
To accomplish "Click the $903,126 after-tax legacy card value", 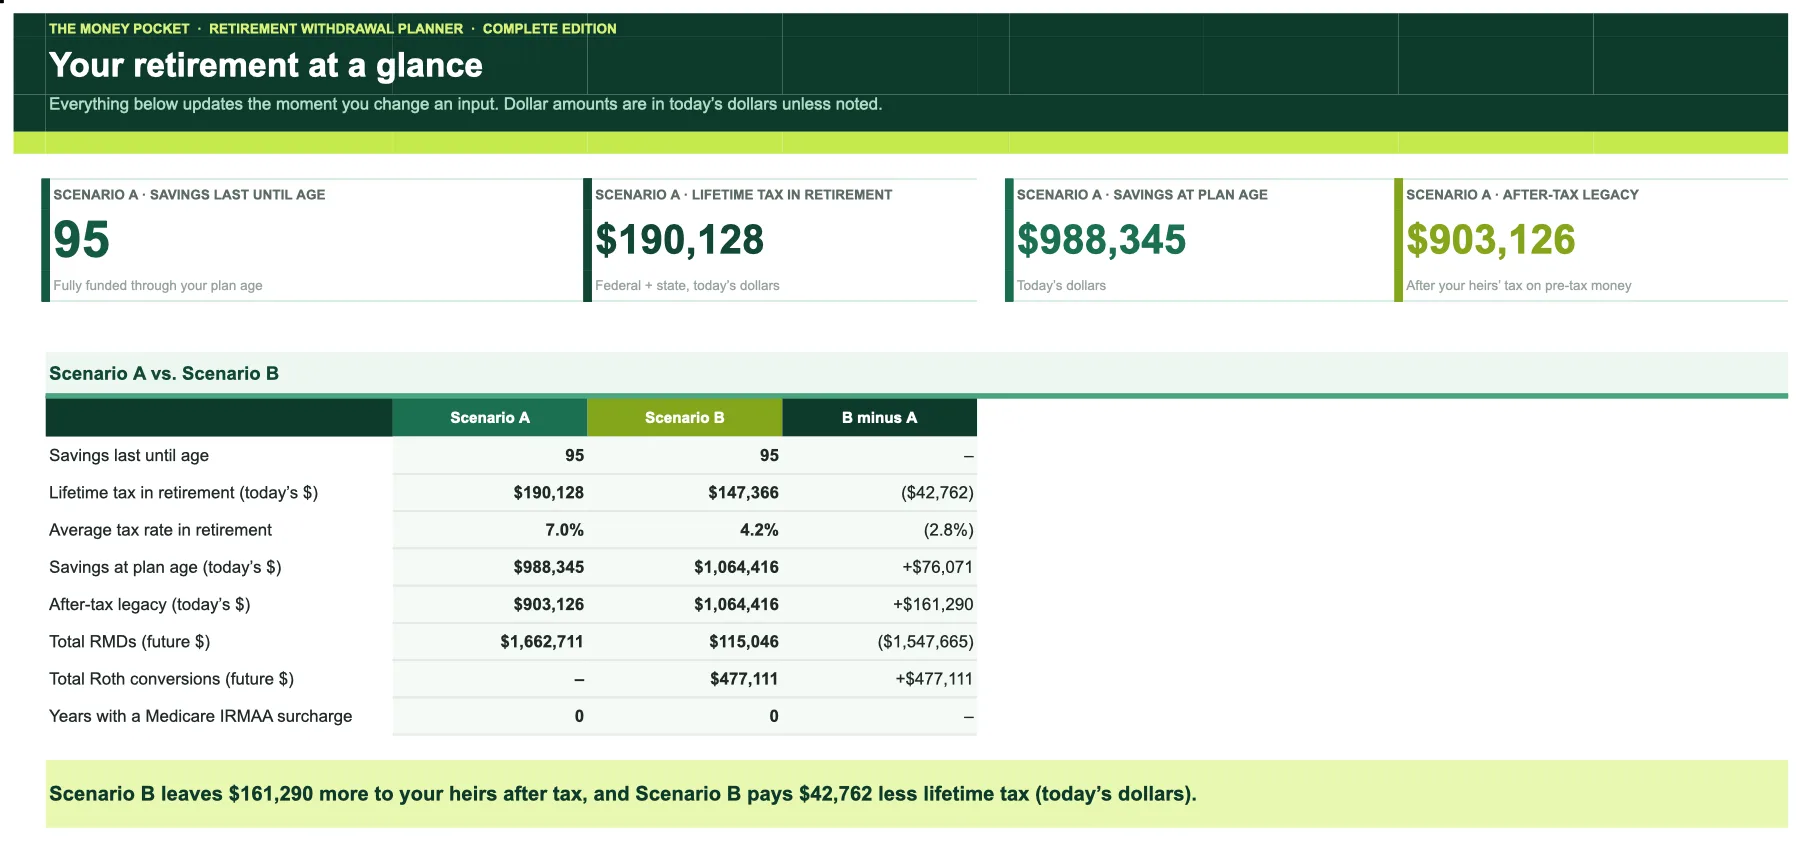I will click(1490, 240).
